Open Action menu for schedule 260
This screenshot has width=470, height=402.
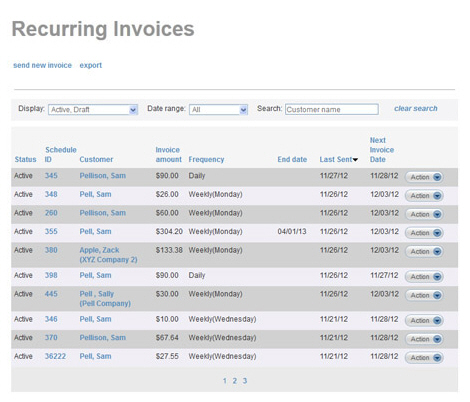click(424, 214)
